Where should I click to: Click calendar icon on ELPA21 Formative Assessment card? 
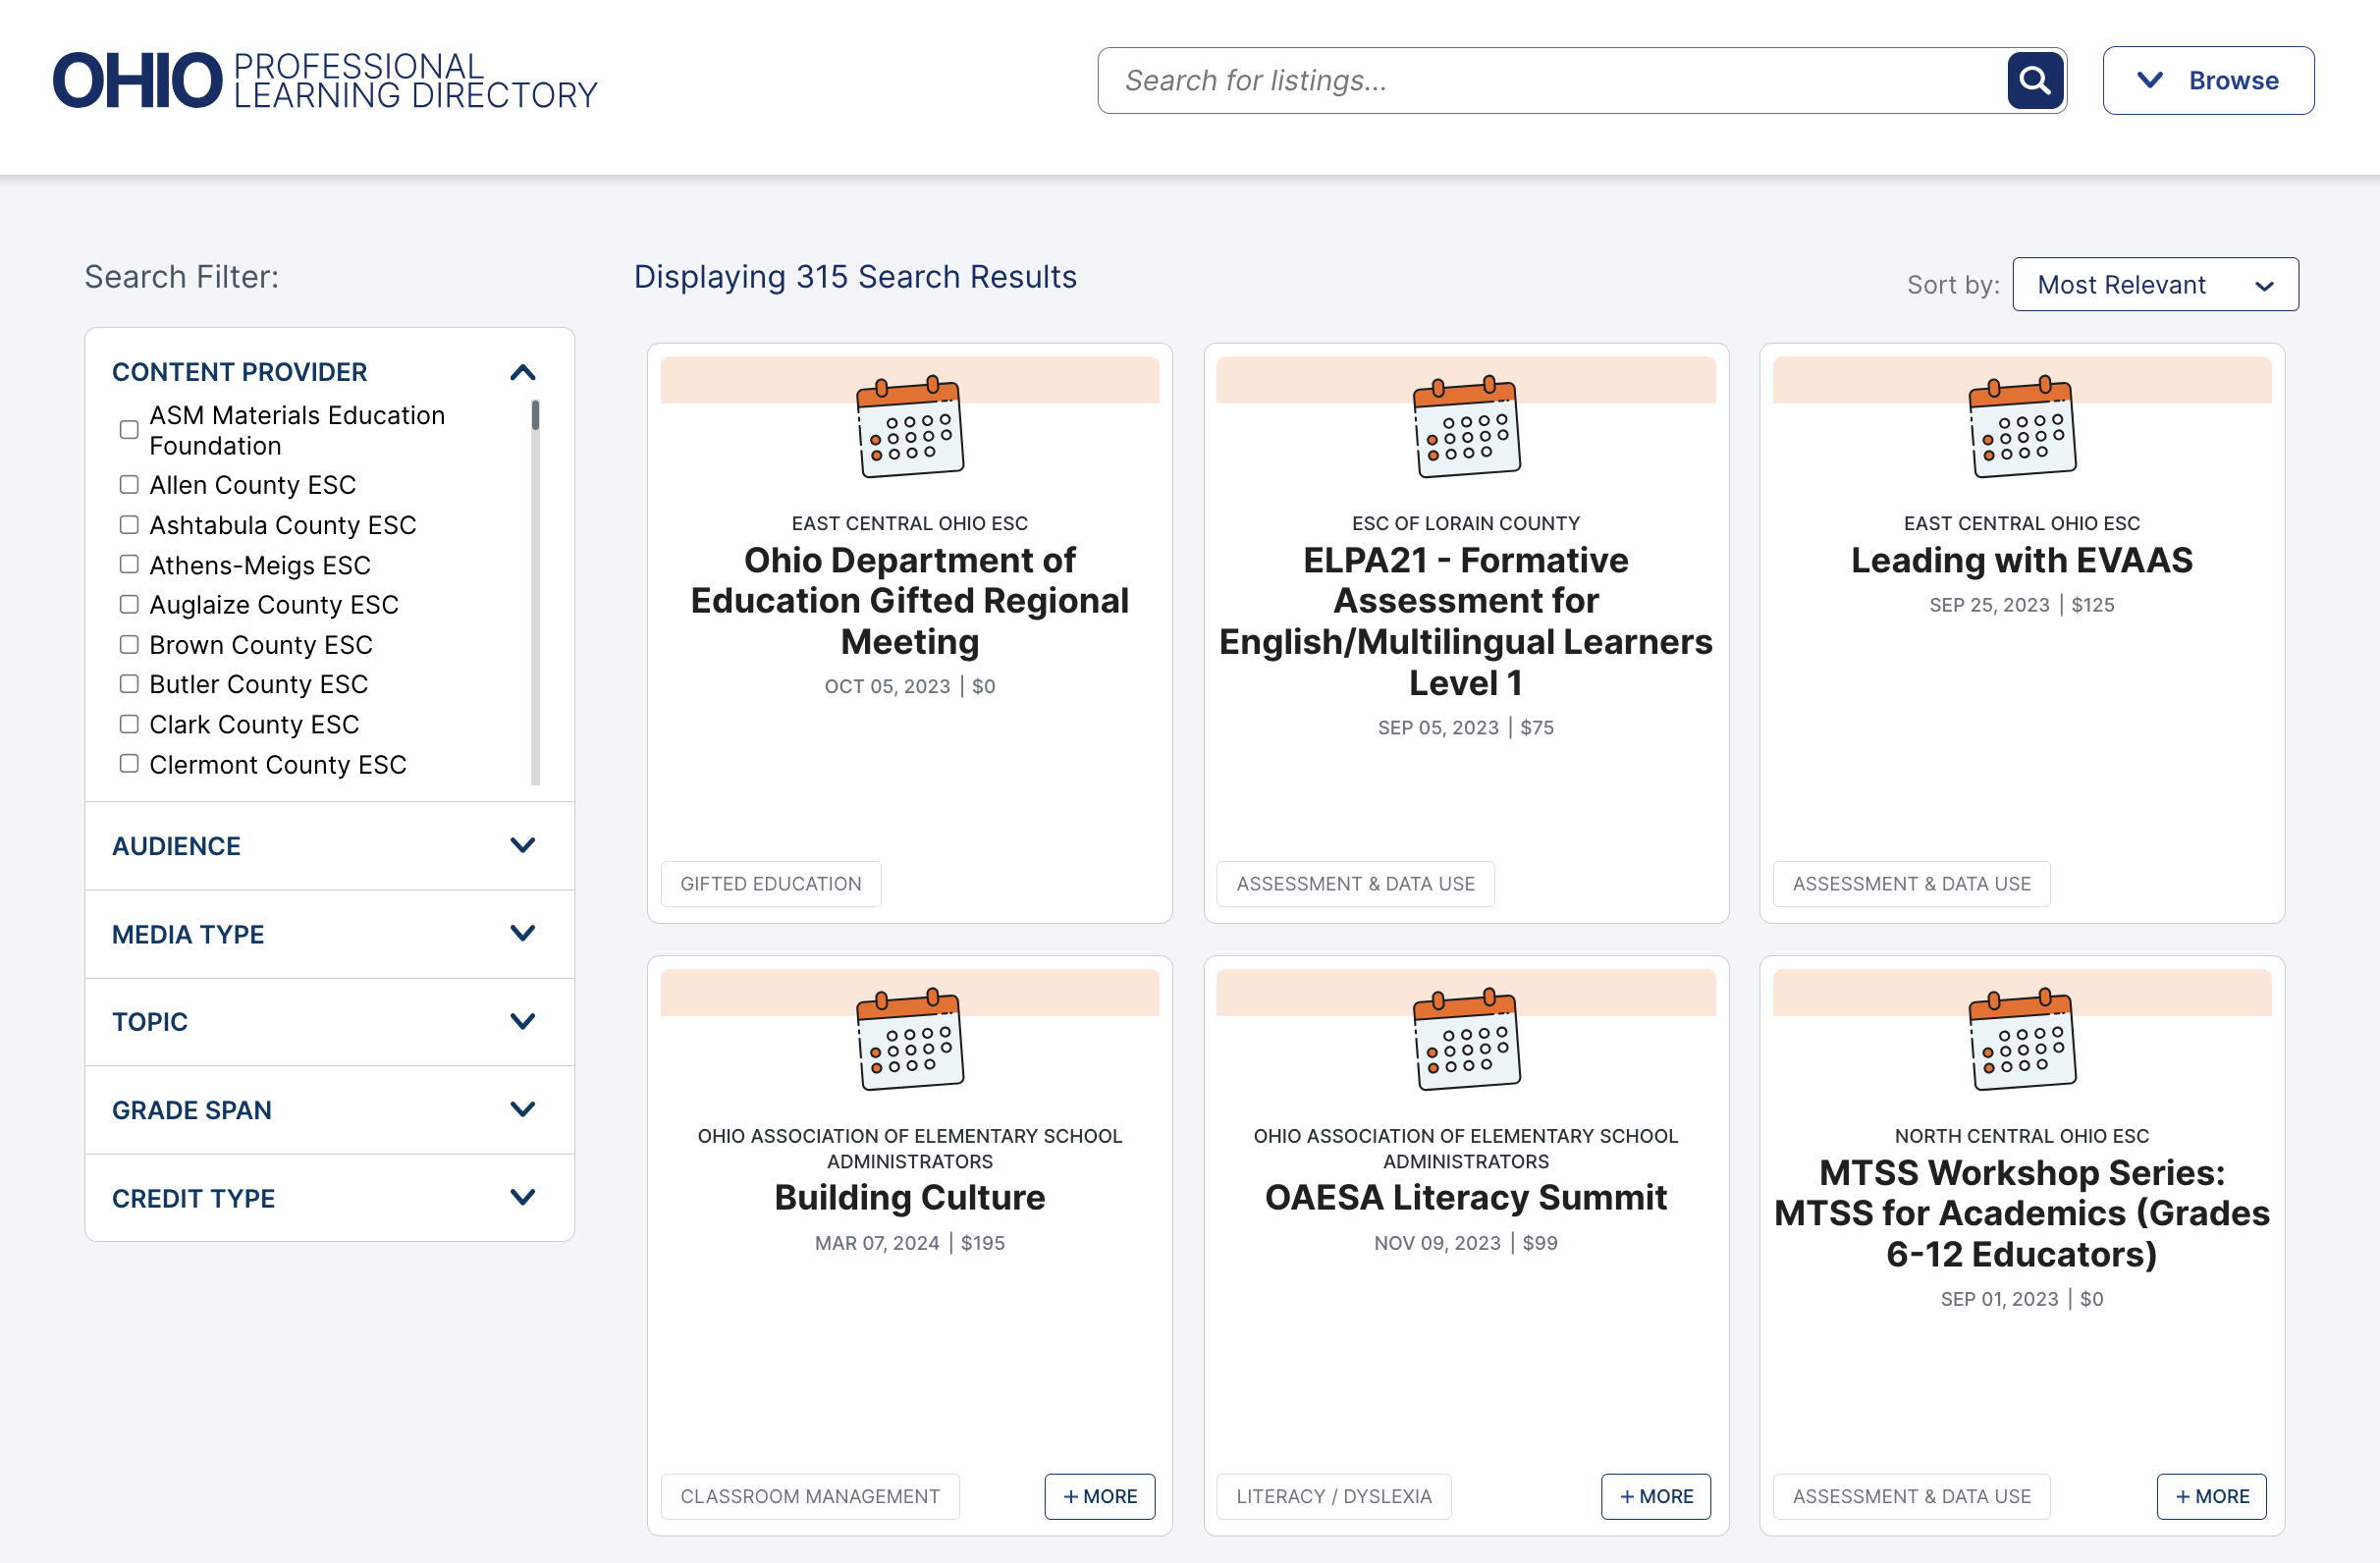point(1466,427)
